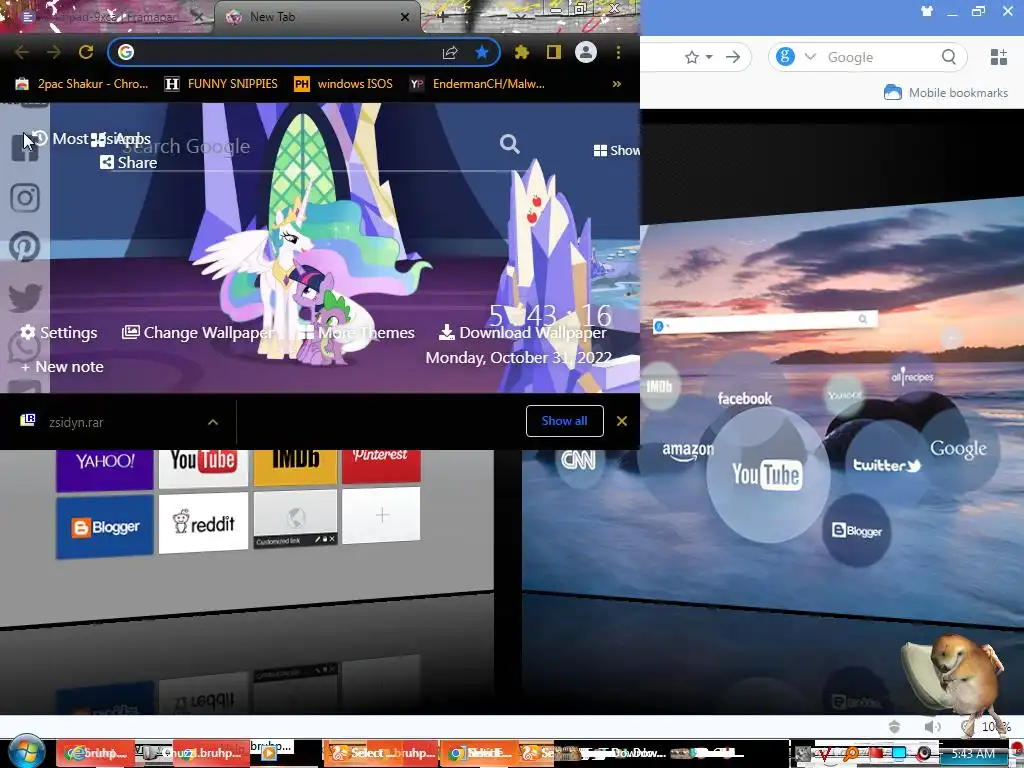Click search box on sunset wallpaper
1024x768 pixels.
(x=764, y=321)
